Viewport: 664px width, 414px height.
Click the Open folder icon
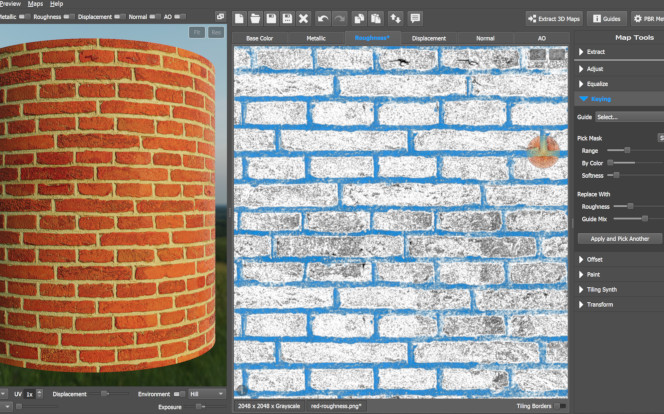(x=256, y=18)
